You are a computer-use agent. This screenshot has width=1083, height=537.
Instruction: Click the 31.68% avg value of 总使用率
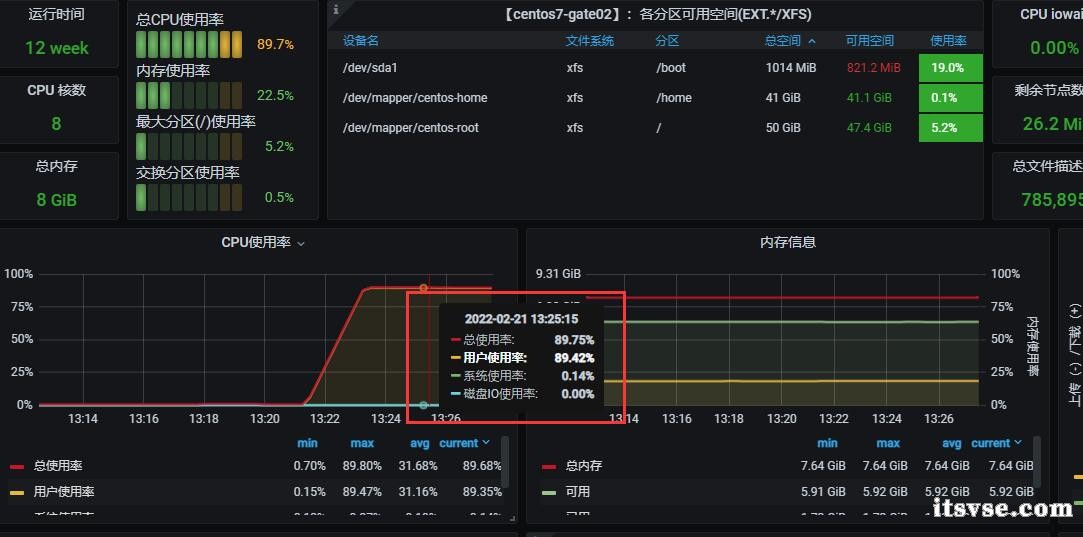click(418, 466)
